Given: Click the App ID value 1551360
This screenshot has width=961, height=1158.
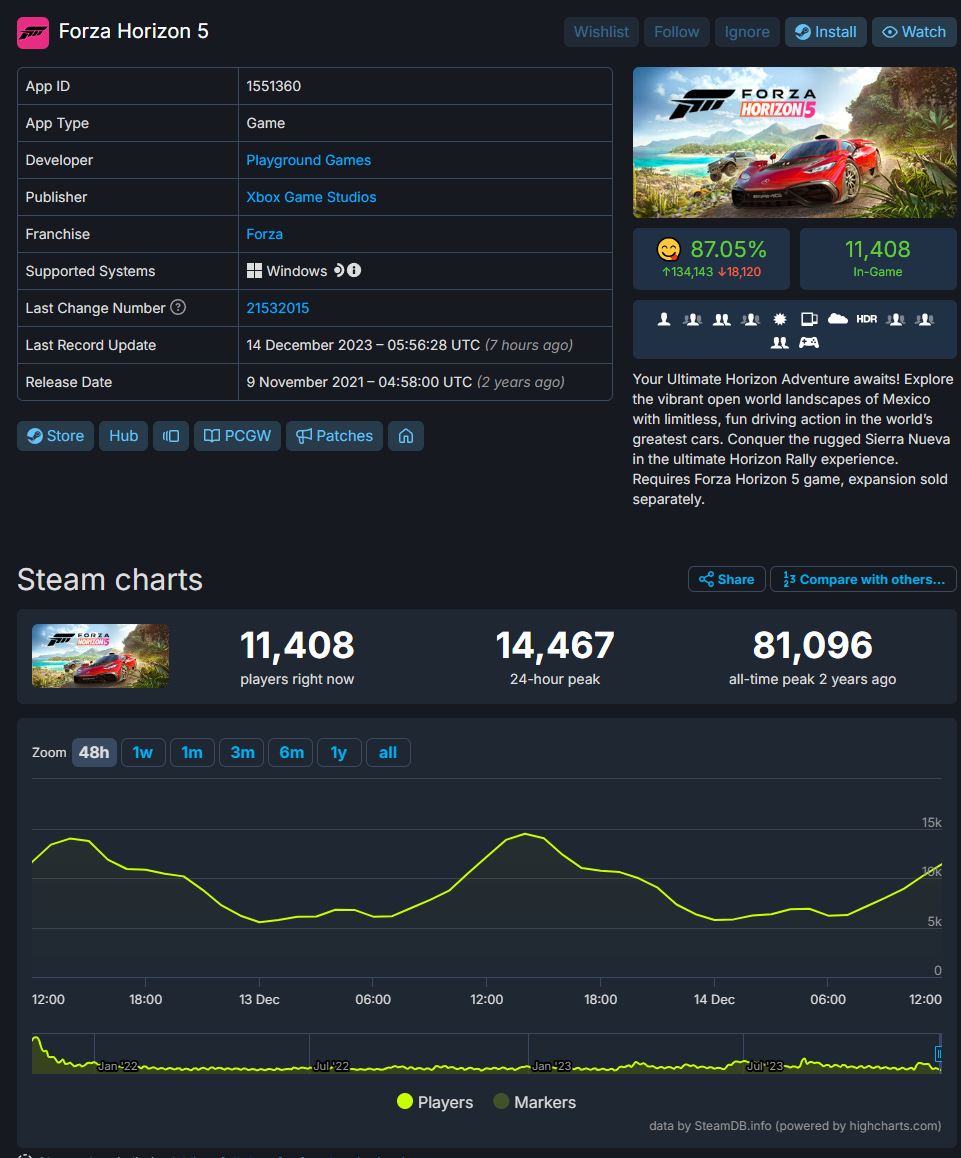Looking at the screenshot, I should pyautogui.click(x=273, y=86).
